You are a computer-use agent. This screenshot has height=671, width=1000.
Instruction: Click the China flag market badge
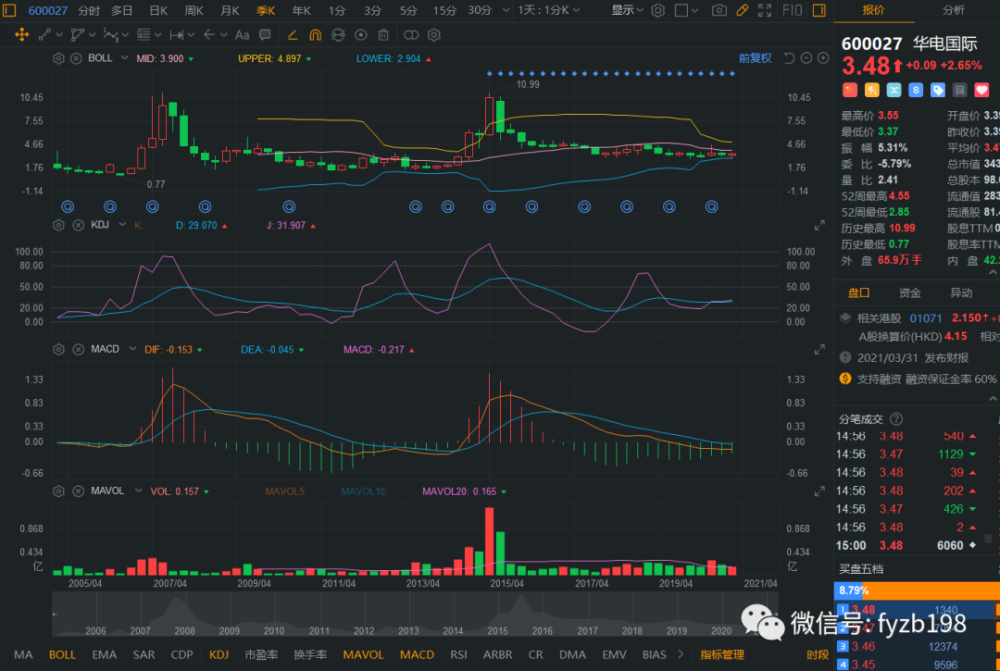[849, 90]
